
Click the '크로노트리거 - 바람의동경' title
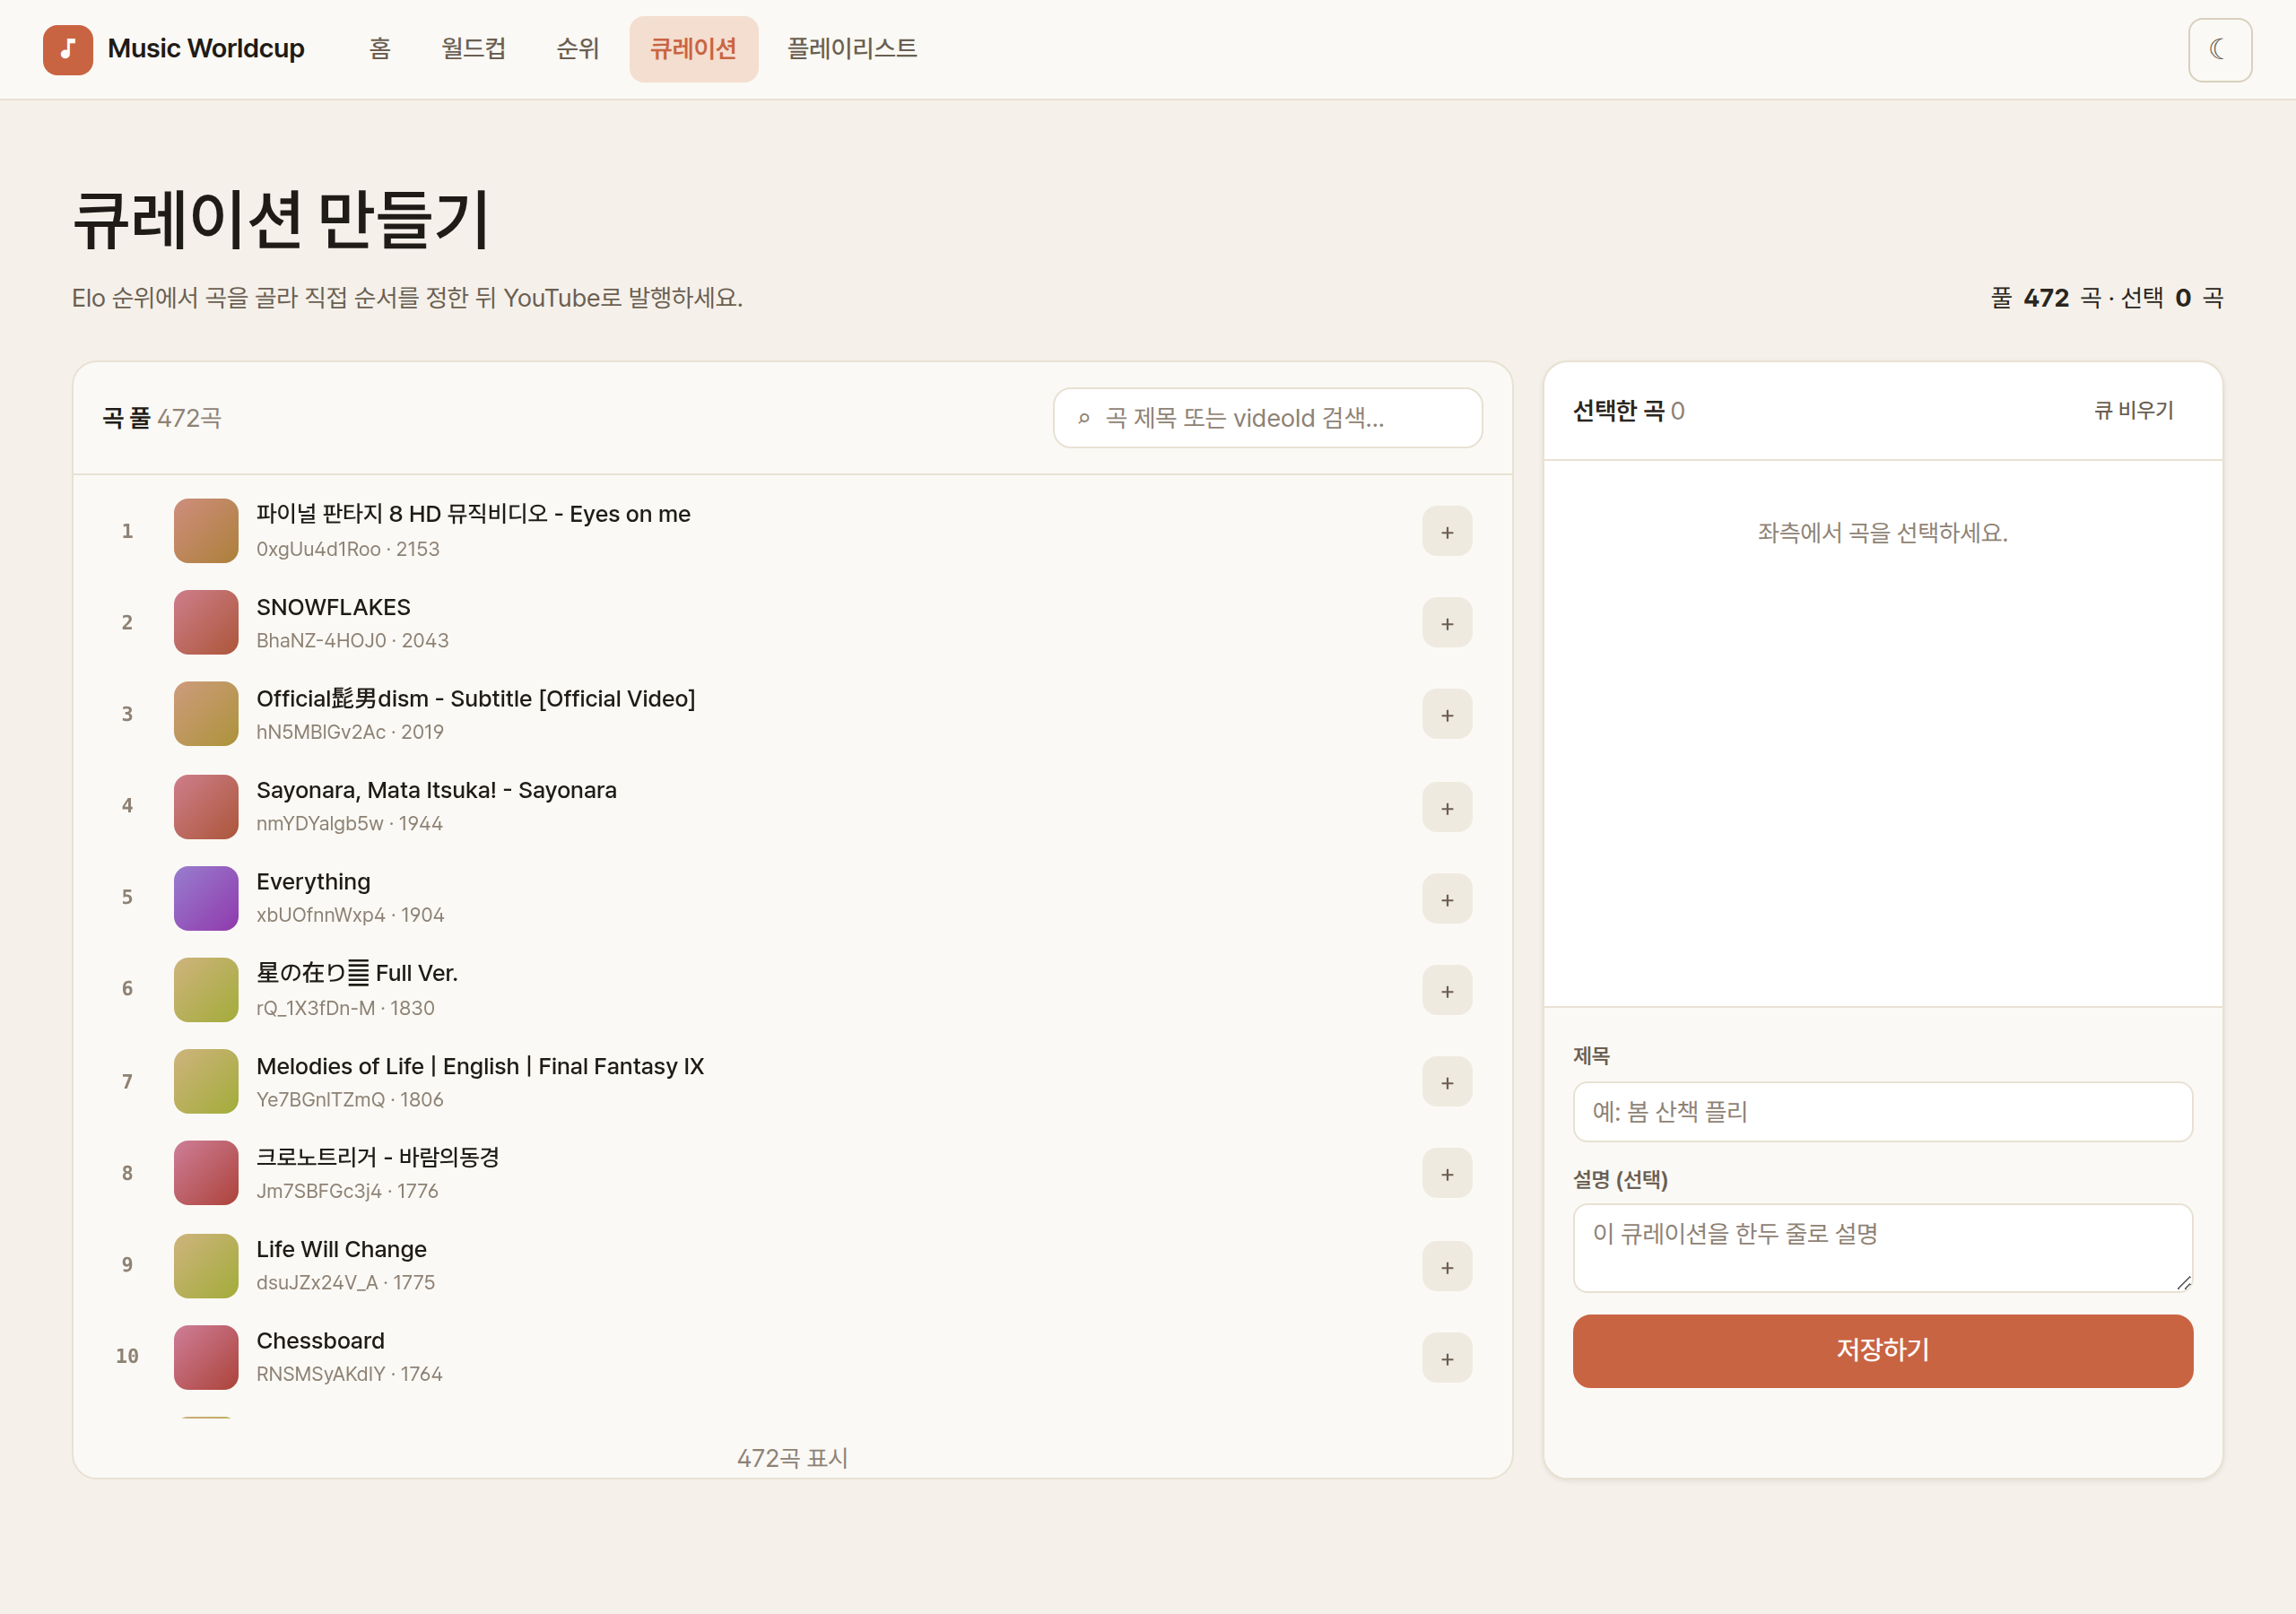pos(377,1157)
